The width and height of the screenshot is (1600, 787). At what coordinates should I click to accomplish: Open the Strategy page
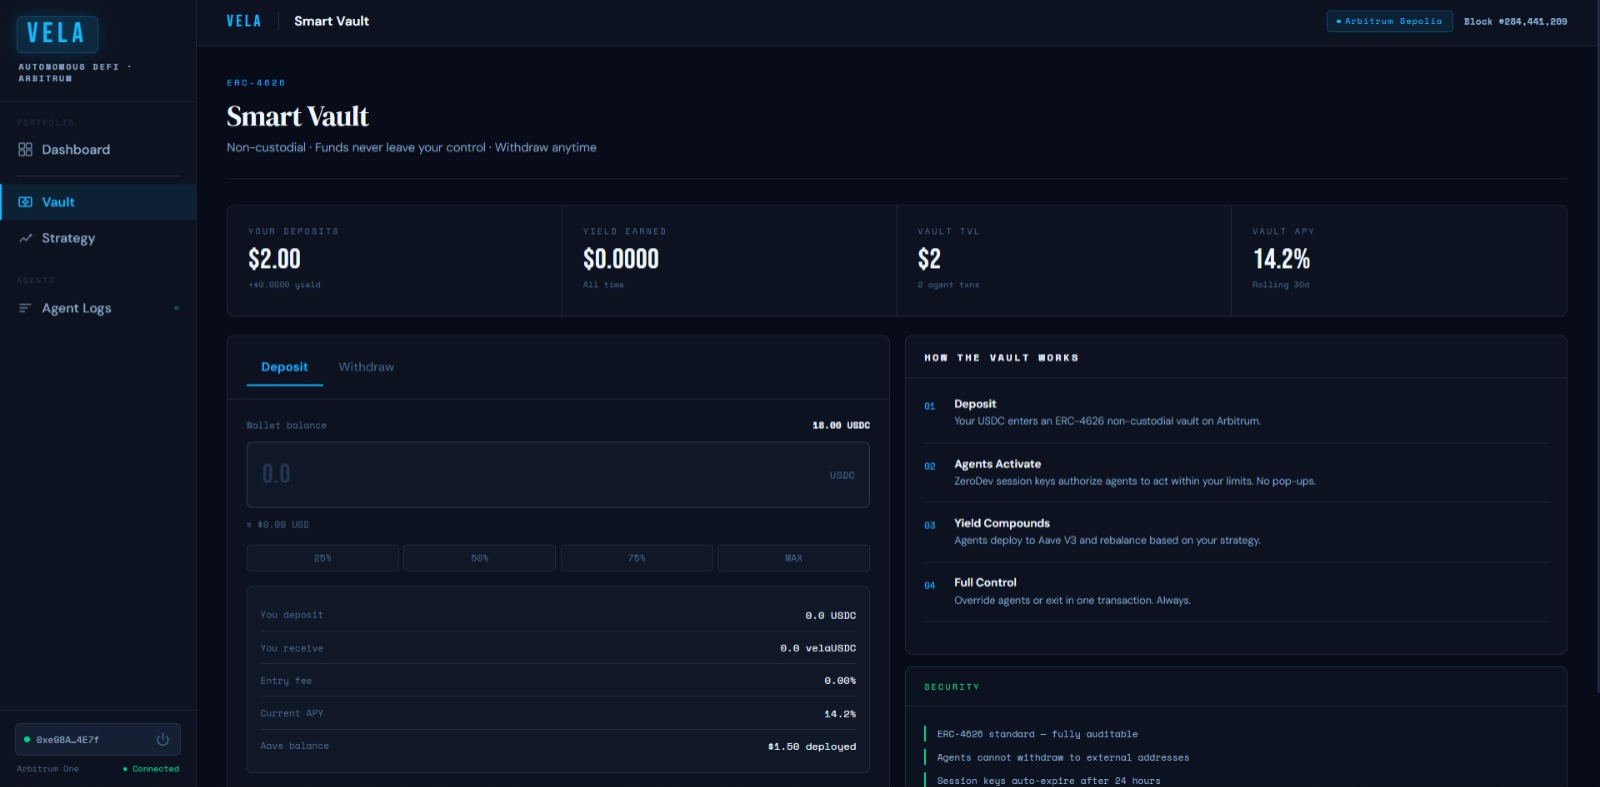[98, 238]
